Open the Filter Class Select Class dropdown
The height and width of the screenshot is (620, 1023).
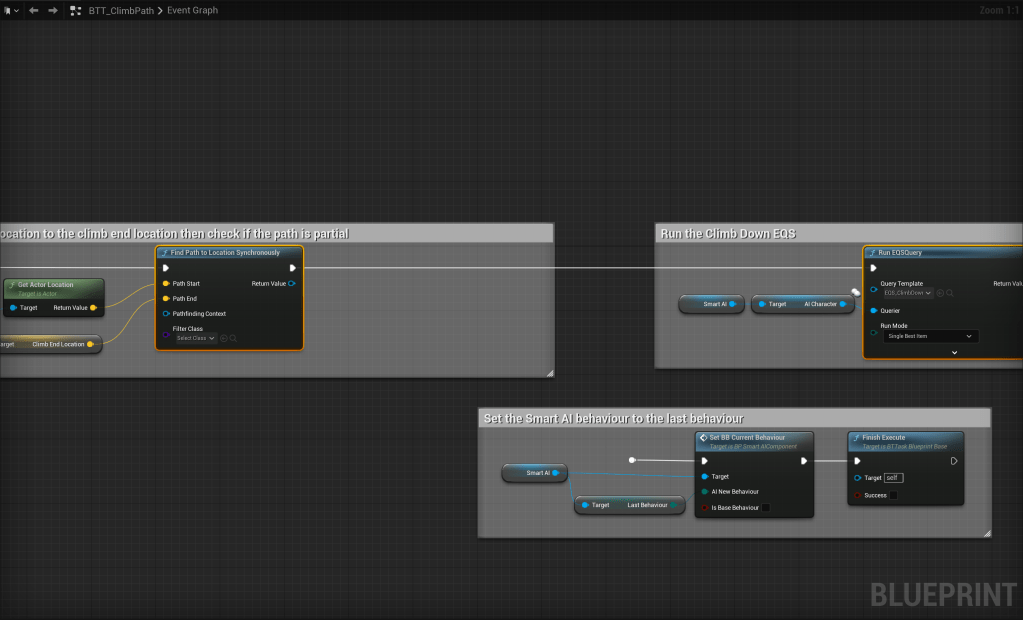click(x=196, y=338)
